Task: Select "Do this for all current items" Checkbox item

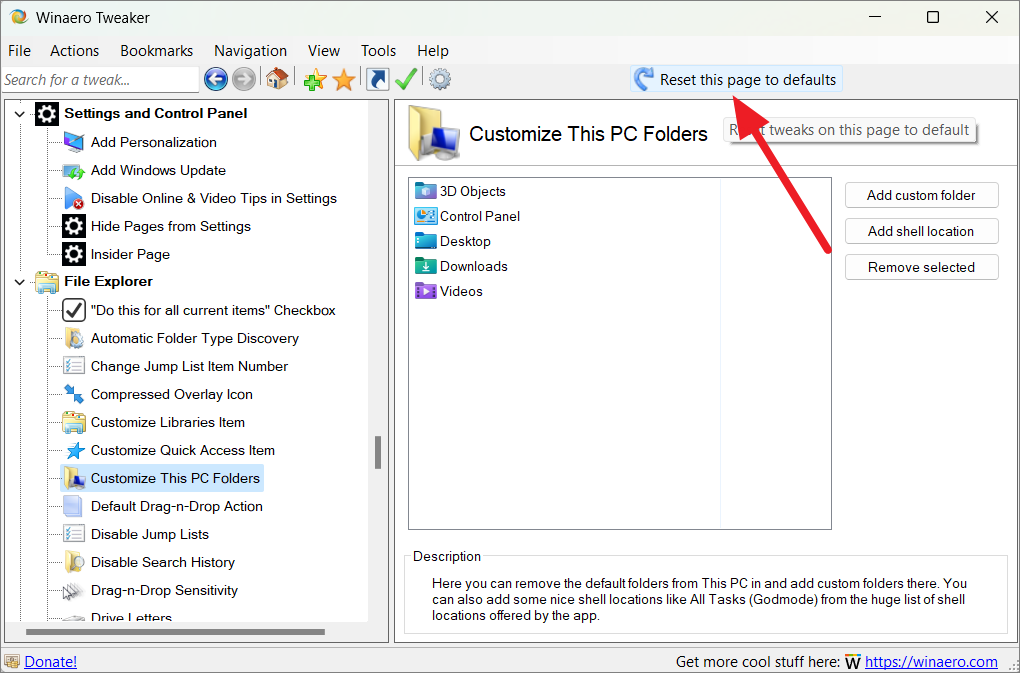Action: click(x=213, y=310)
